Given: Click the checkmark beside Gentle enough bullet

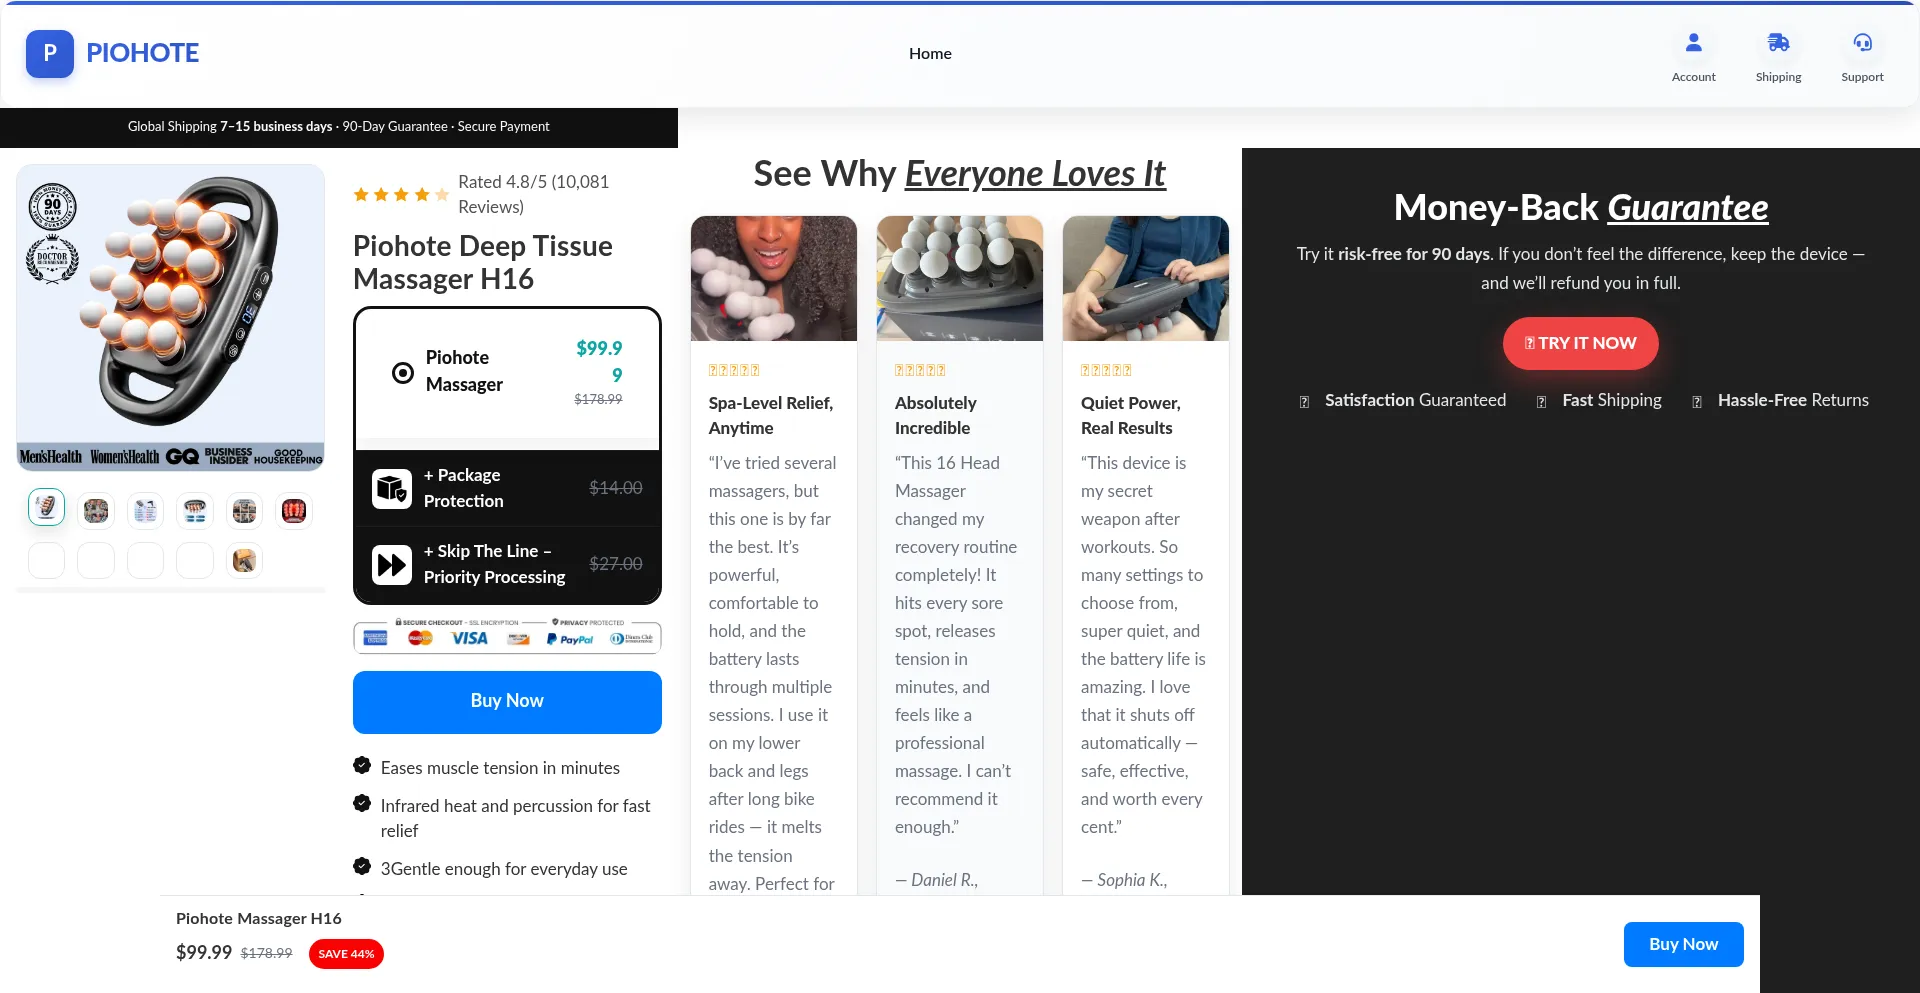Looking at the screenshot, I should 362,866.
